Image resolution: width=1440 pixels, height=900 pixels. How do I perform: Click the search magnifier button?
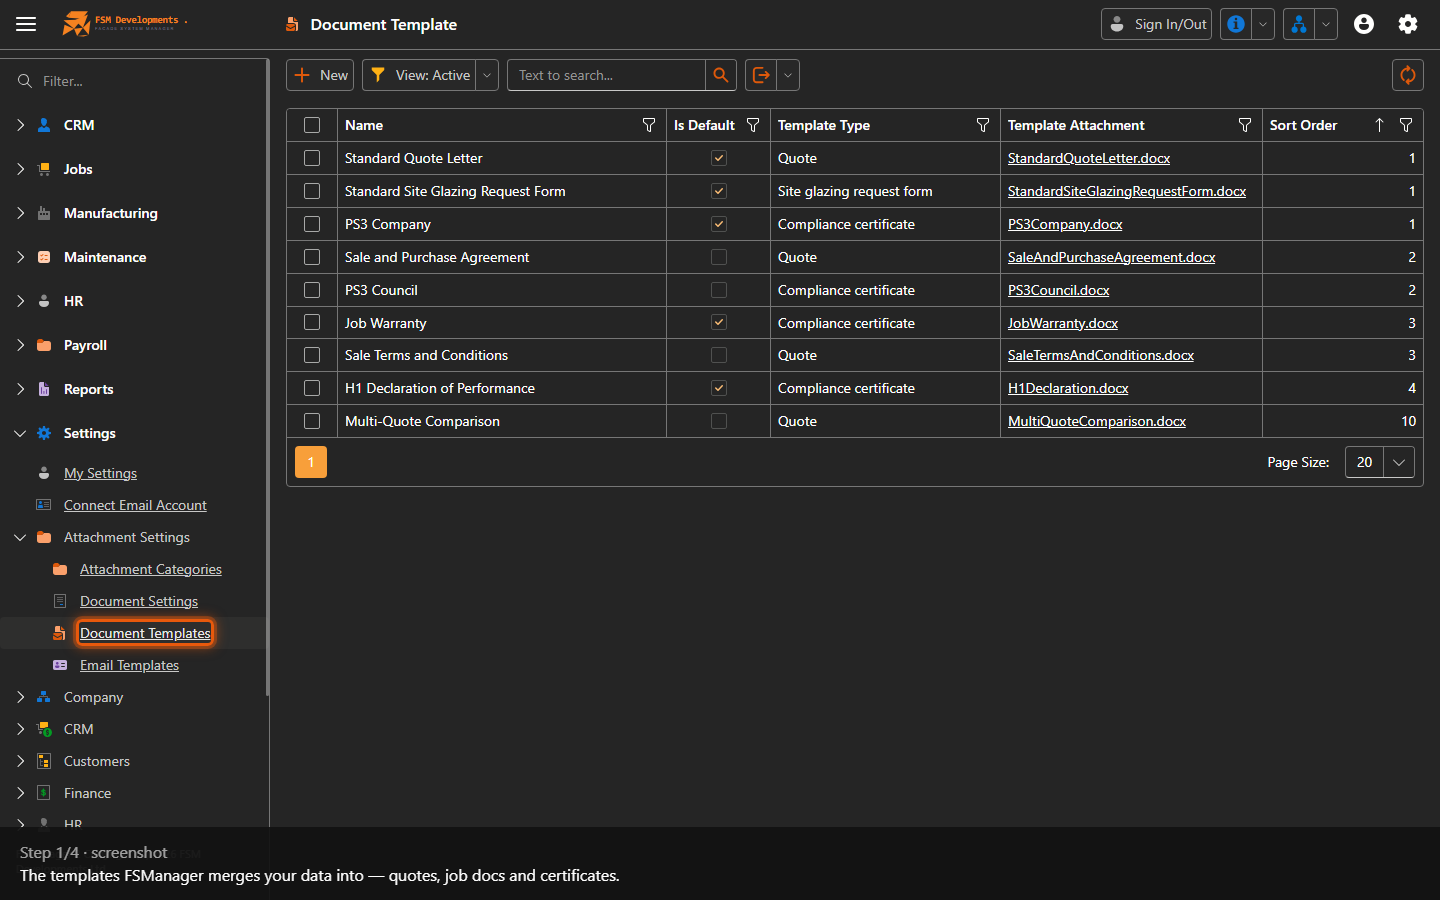coord(721,75)
